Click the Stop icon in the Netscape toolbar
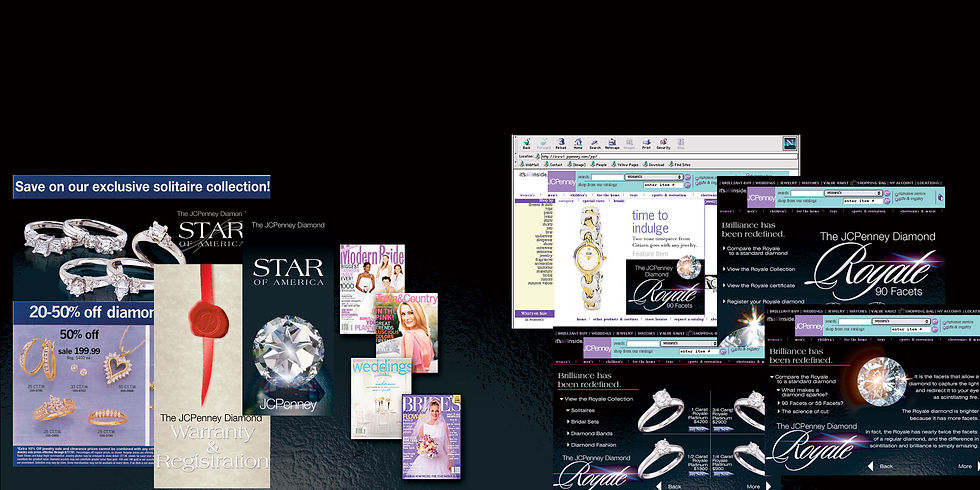The width and height of the screenshot is (980, 490). [681, 144]
